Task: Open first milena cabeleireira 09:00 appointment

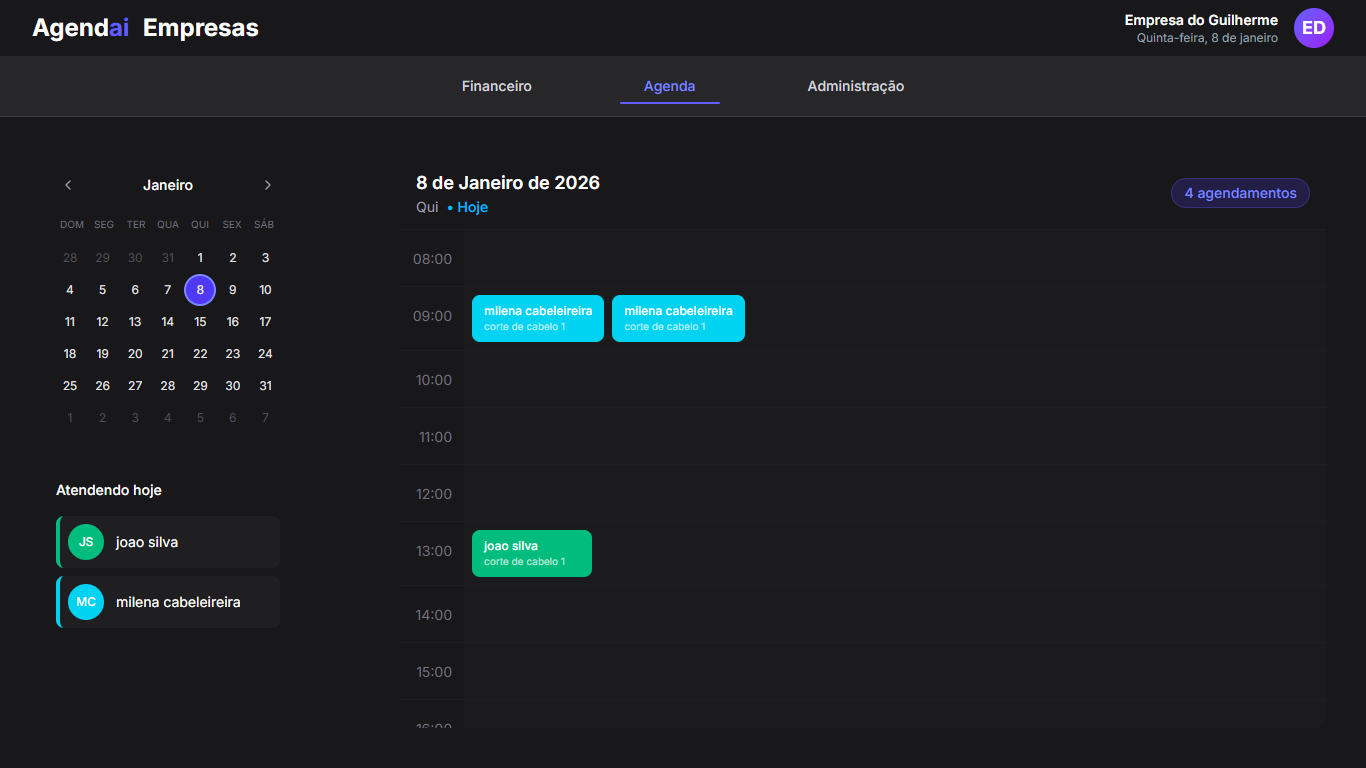Action: [537, 318]
